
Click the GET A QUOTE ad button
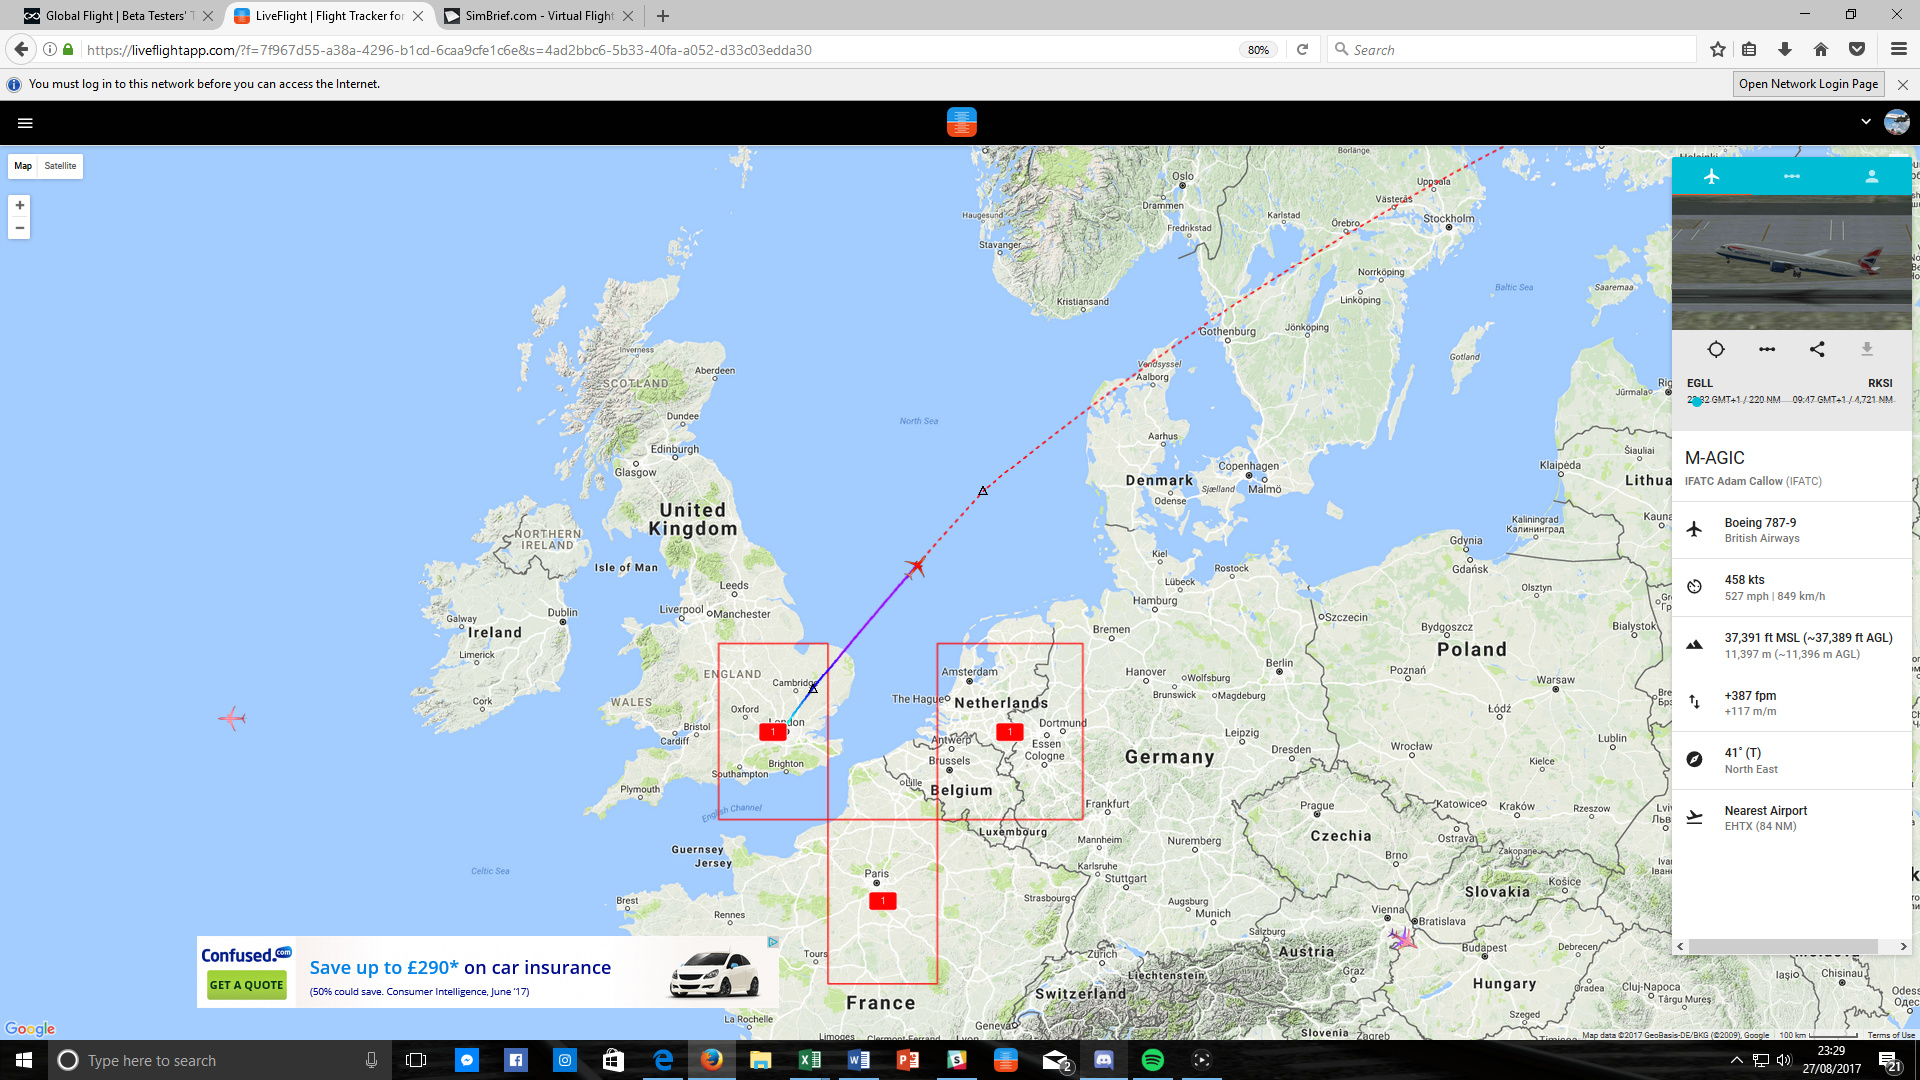(x=246, y=985)
